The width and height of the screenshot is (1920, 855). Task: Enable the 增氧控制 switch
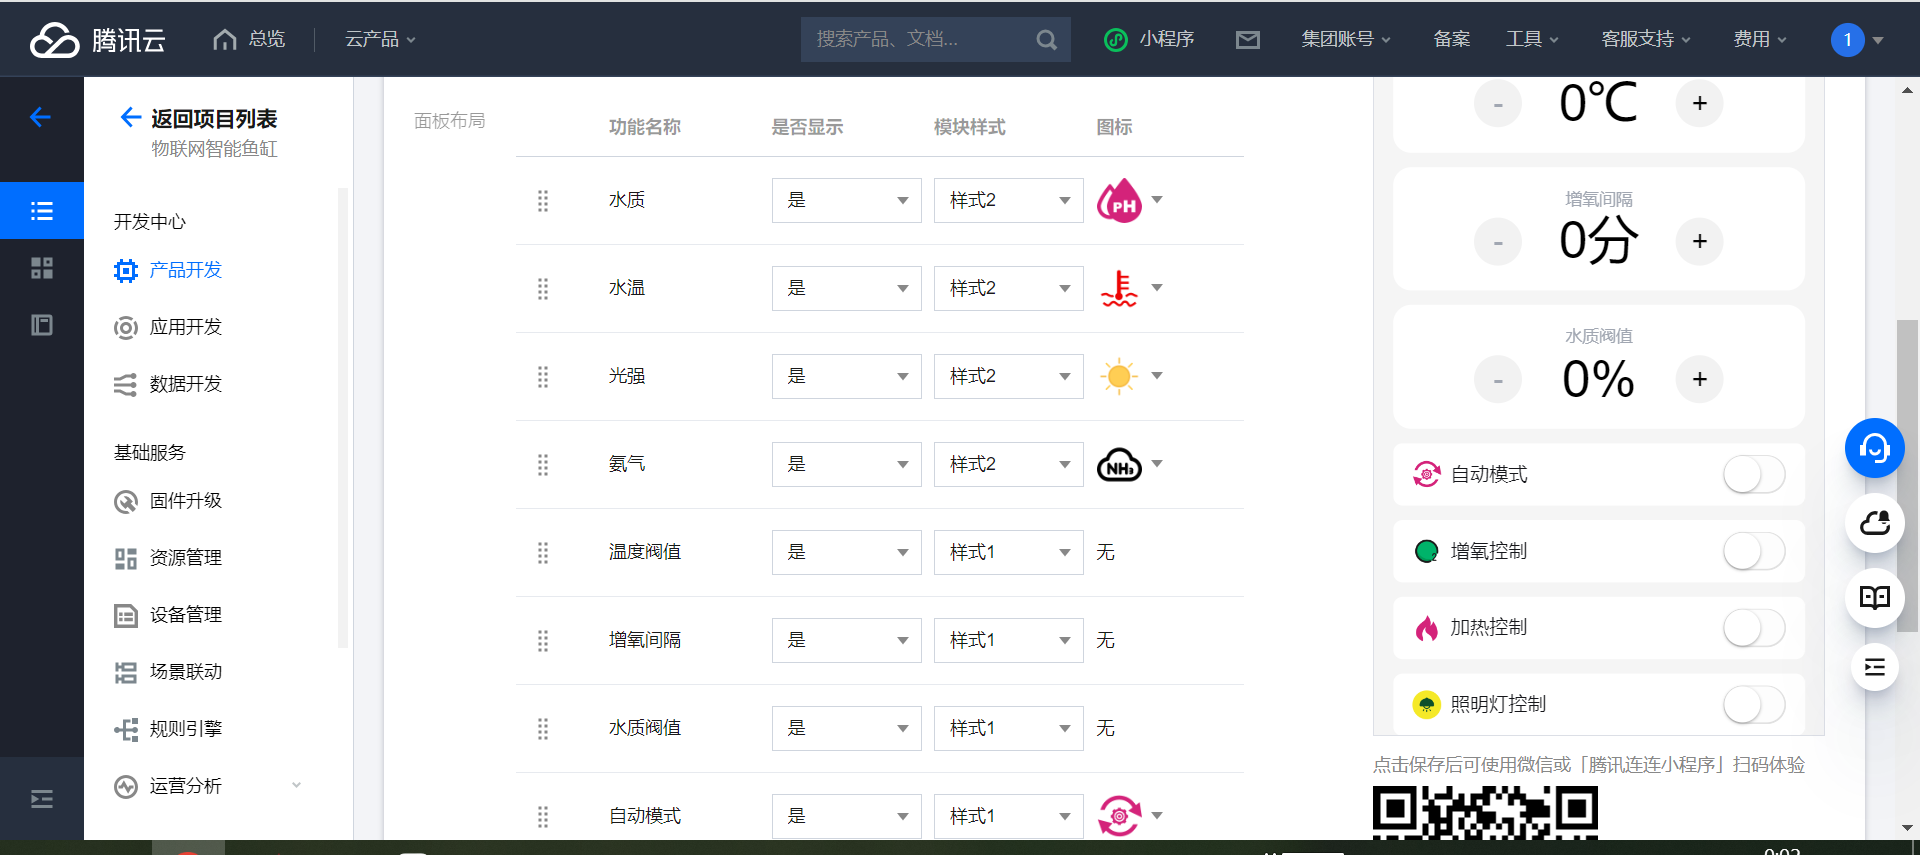[x=1753, y=552]
